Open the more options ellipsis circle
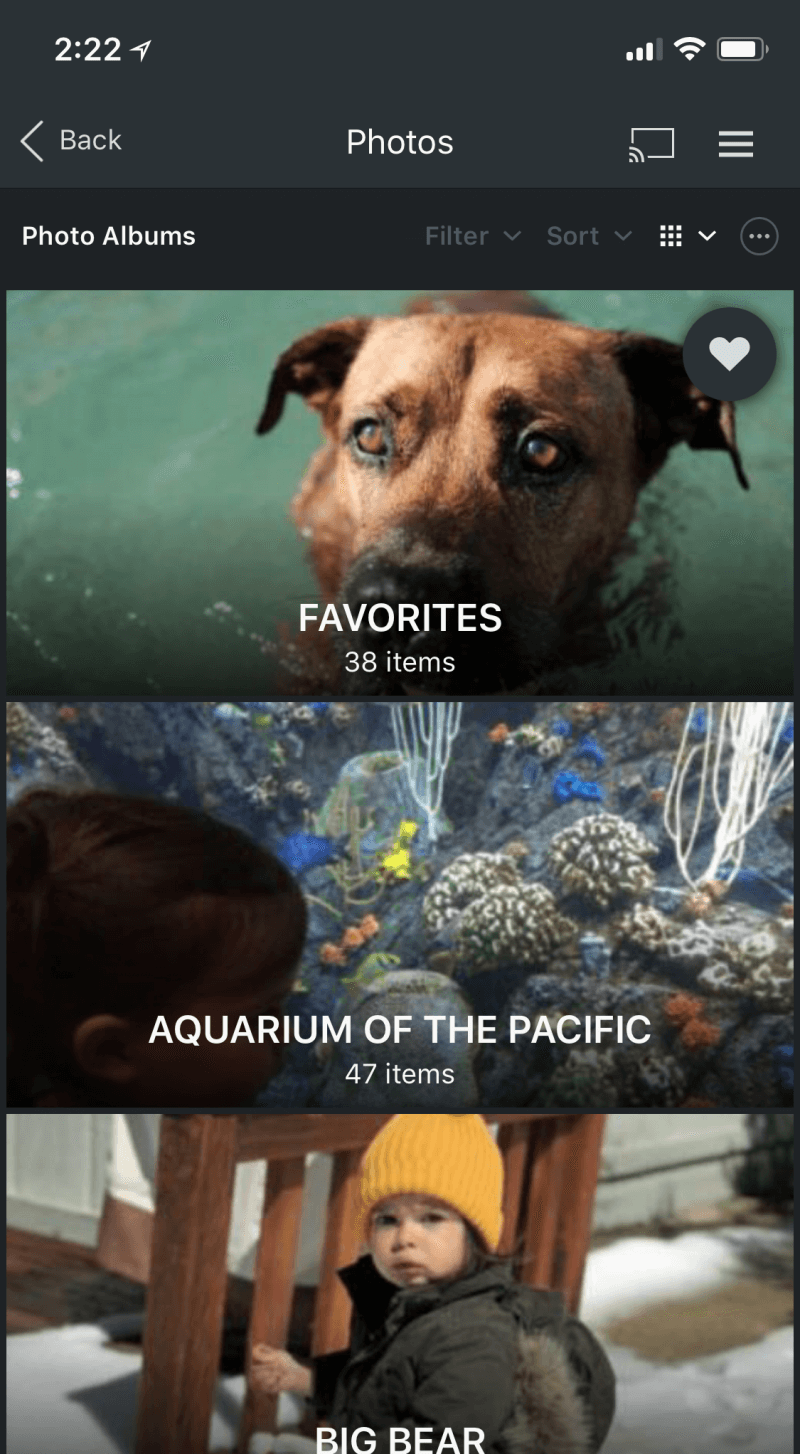This screenshot has width=800, height=1454. point(759,237)
